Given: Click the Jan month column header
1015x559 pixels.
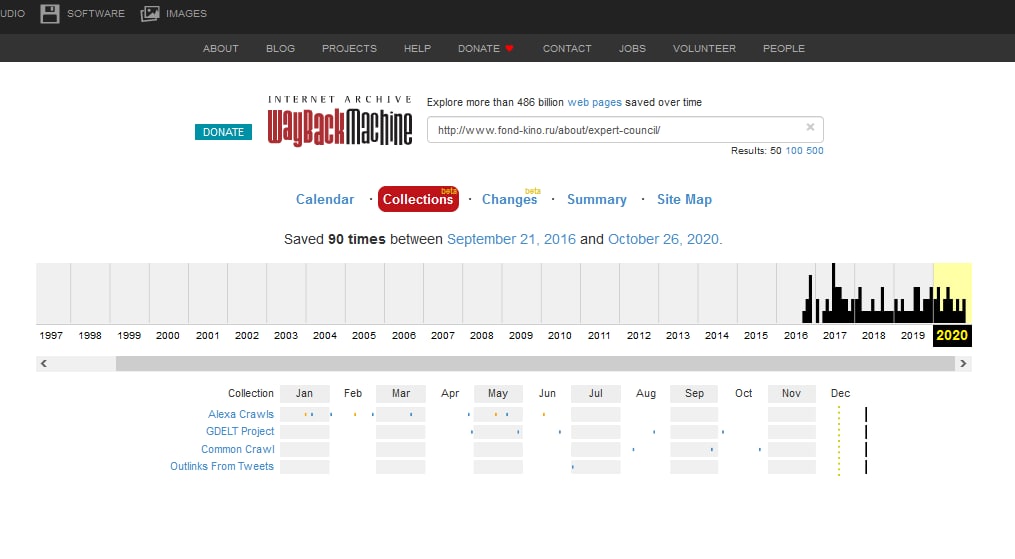Looking at the screenshot, I should tap(304, 393).
